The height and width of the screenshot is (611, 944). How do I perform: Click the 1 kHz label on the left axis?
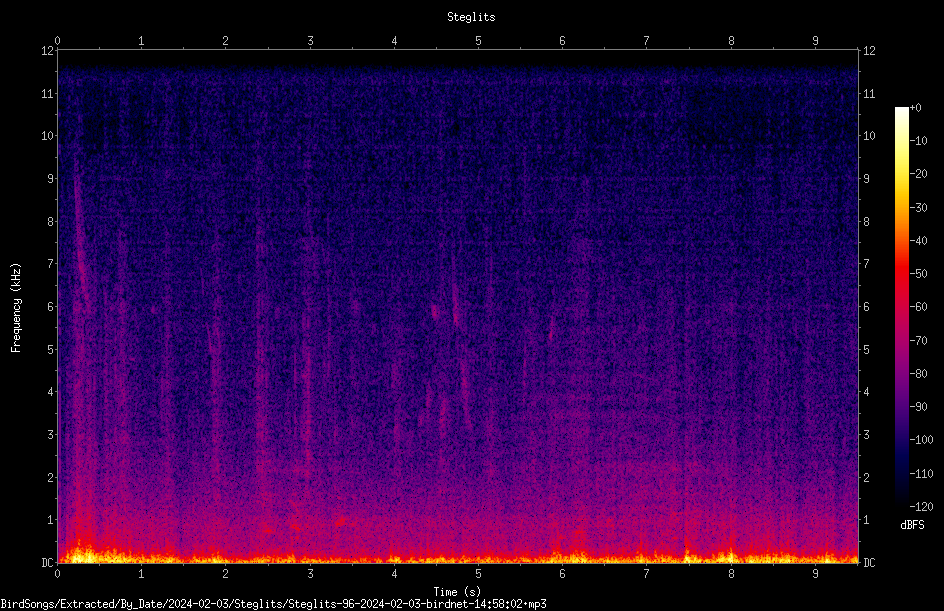(51, 520)
